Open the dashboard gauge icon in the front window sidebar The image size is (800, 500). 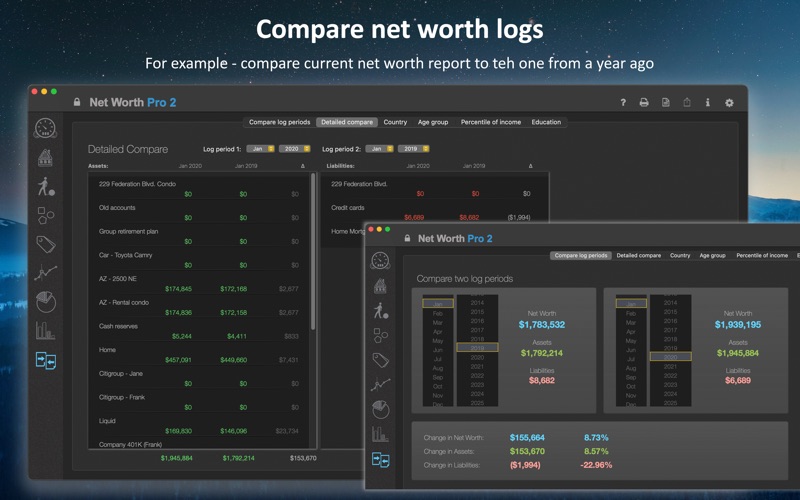380,261
